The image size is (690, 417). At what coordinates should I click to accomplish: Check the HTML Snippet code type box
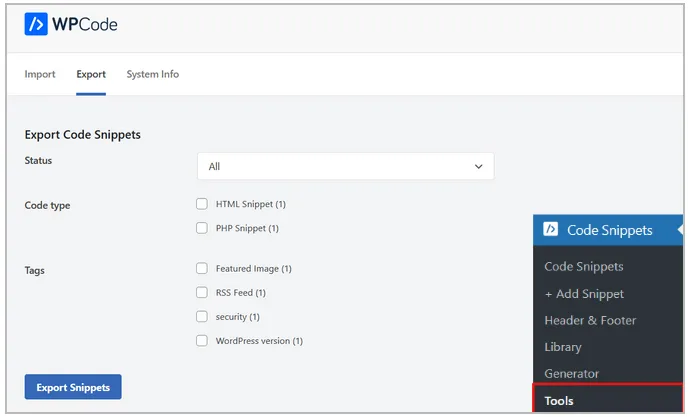click(202, 204)
